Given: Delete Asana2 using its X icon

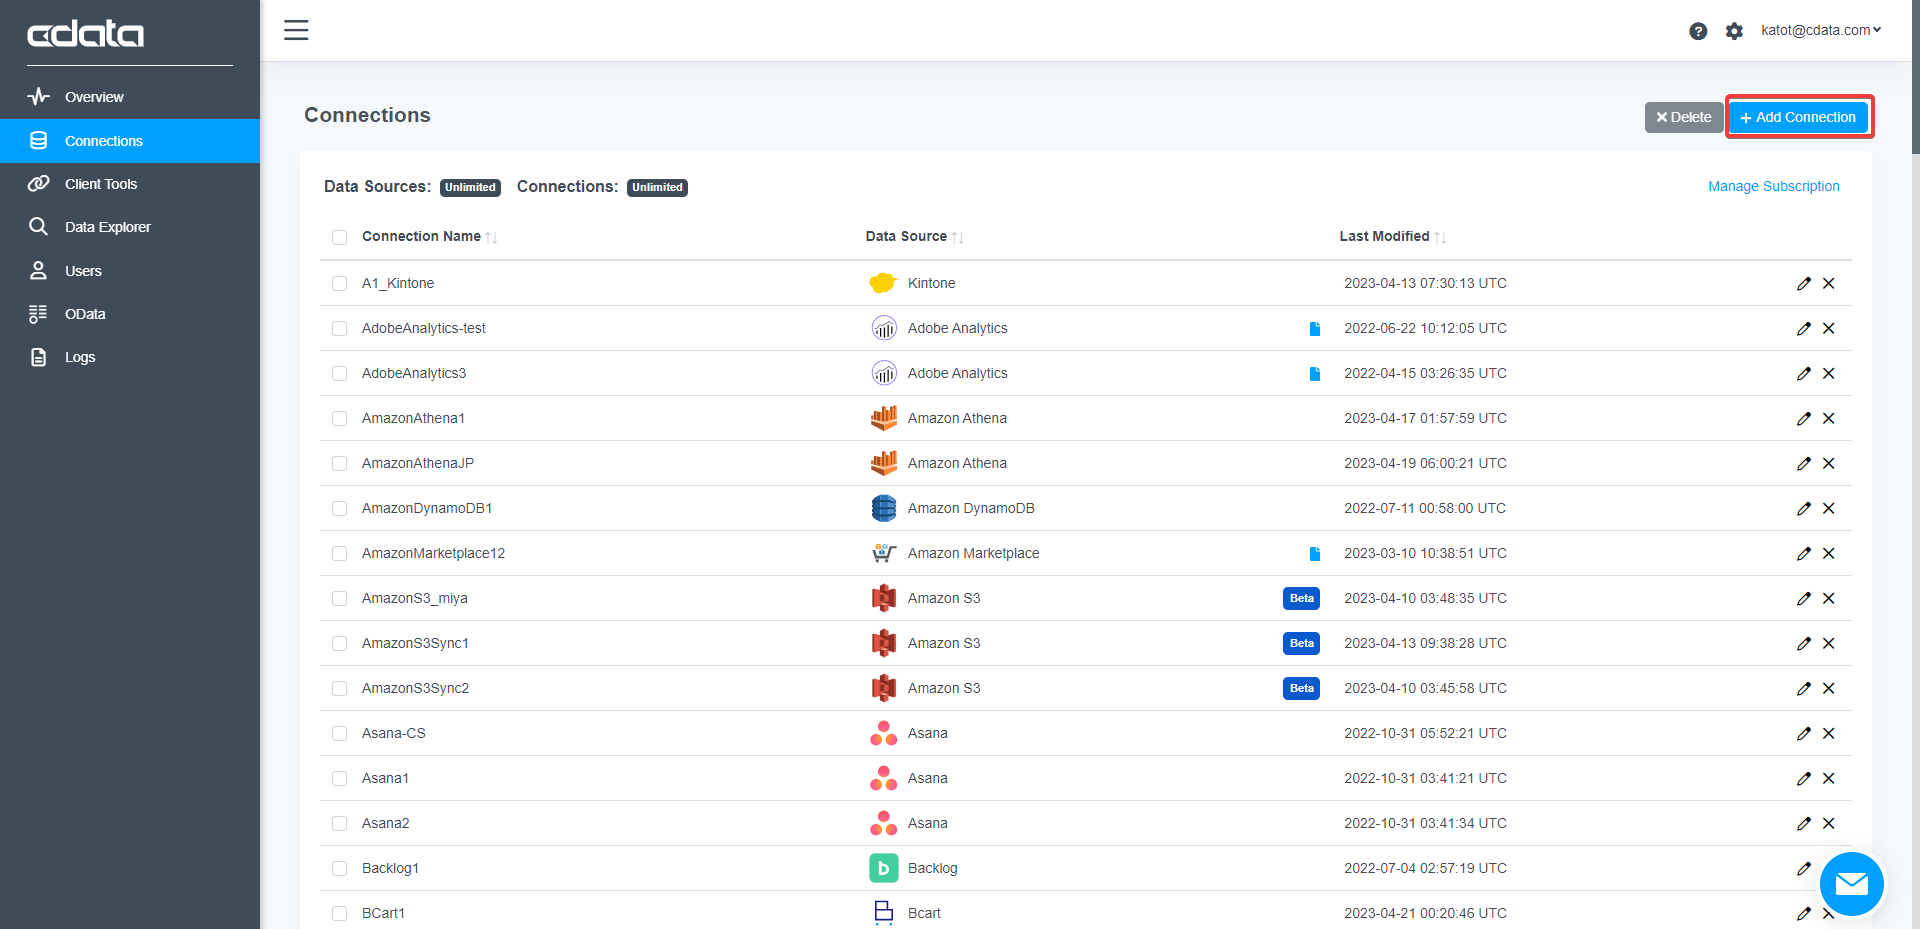Looking at the screenshot, I should (x=1828, y=823).
